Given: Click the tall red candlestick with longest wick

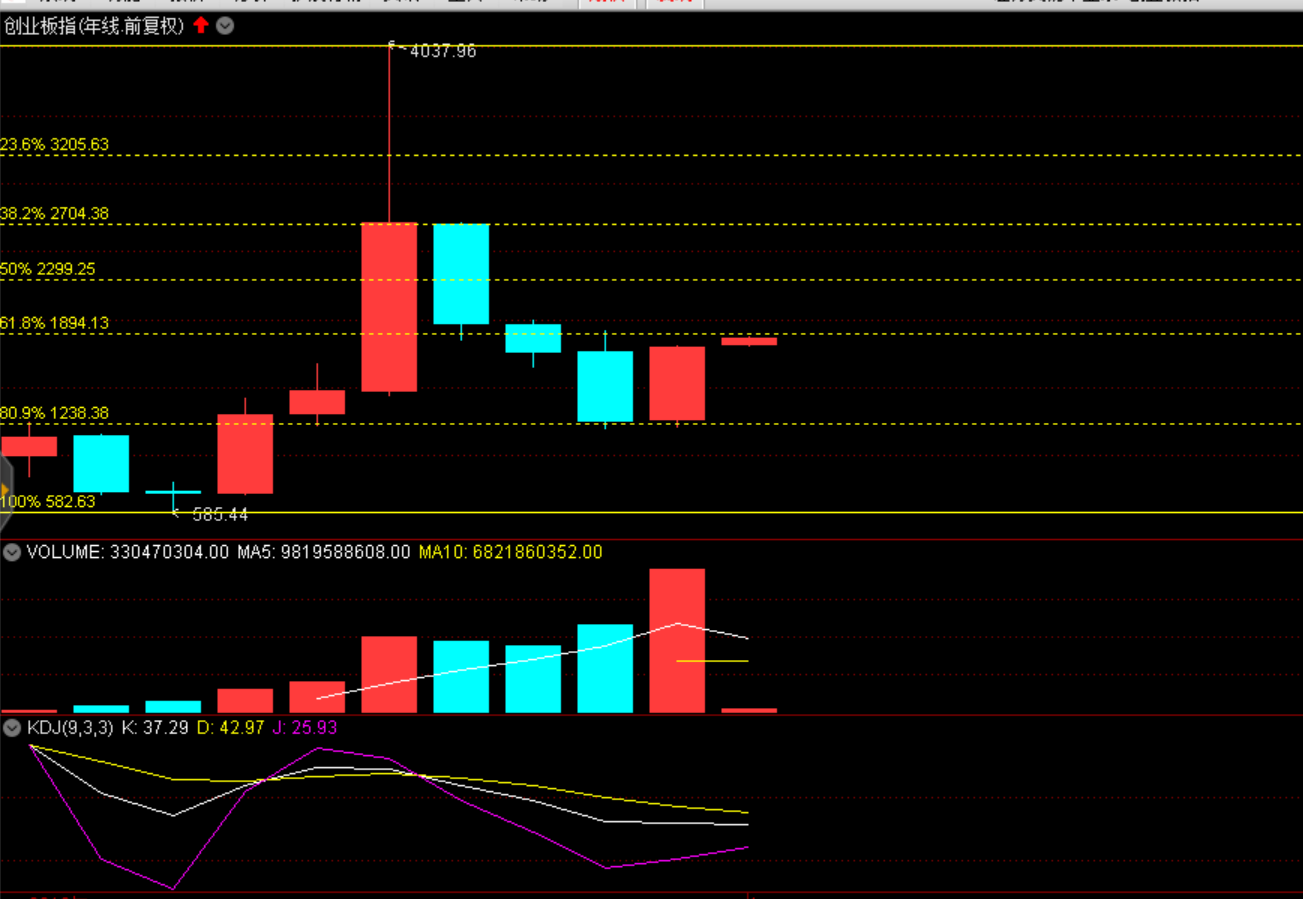Looking at the screenshot, I should 389,306.
